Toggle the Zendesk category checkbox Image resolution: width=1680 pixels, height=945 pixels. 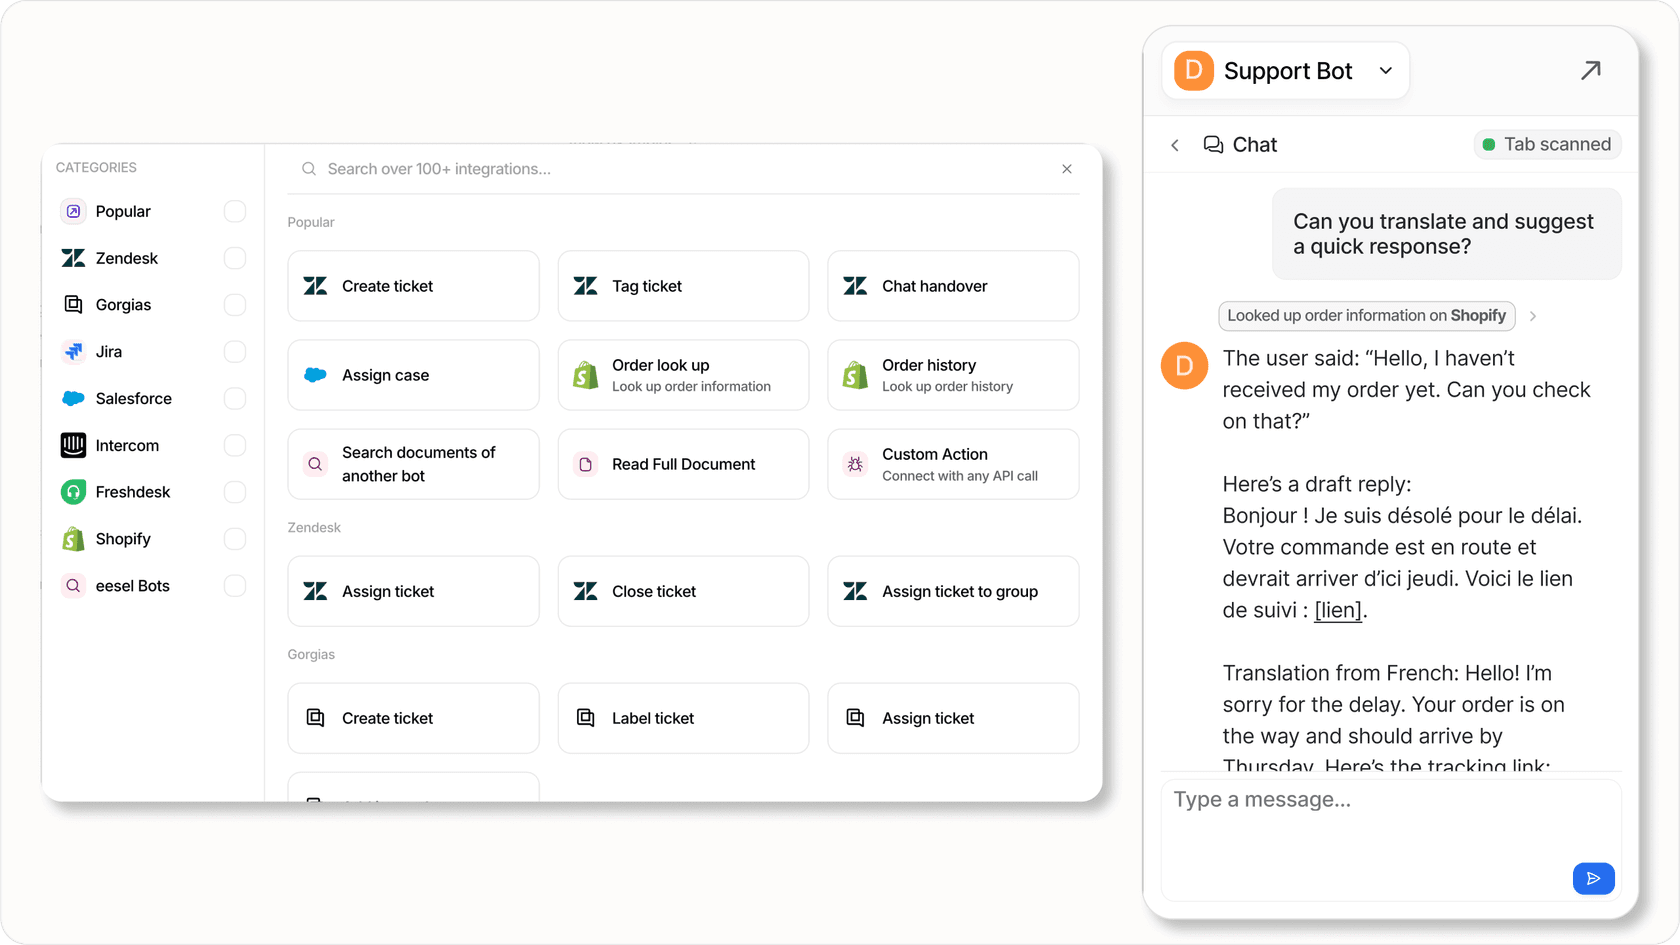234,258
